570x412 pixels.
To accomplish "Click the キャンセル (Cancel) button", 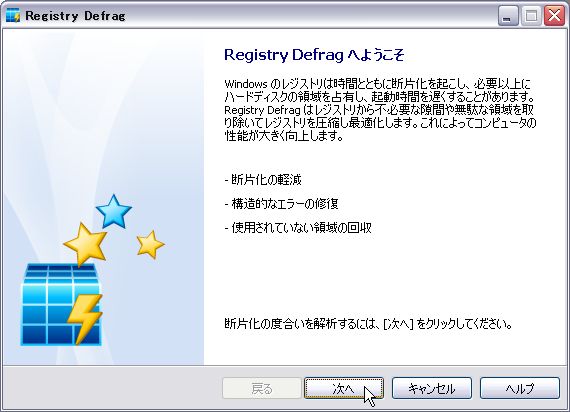I will [x=431, y=388].
